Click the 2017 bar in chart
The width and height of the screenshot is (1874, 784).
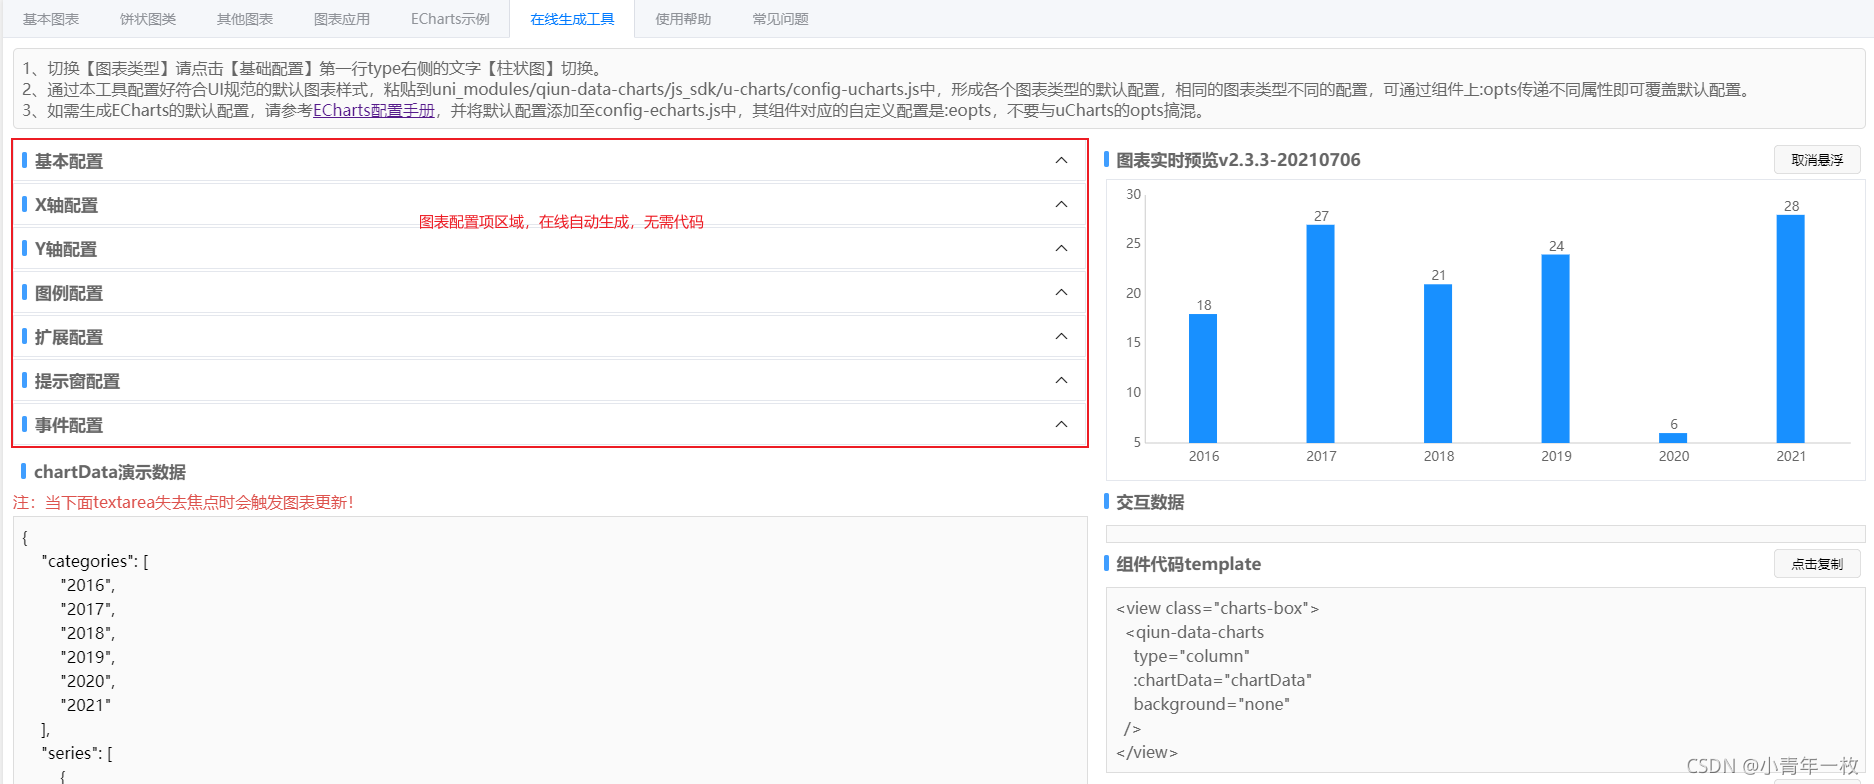tap(1320, 333)
